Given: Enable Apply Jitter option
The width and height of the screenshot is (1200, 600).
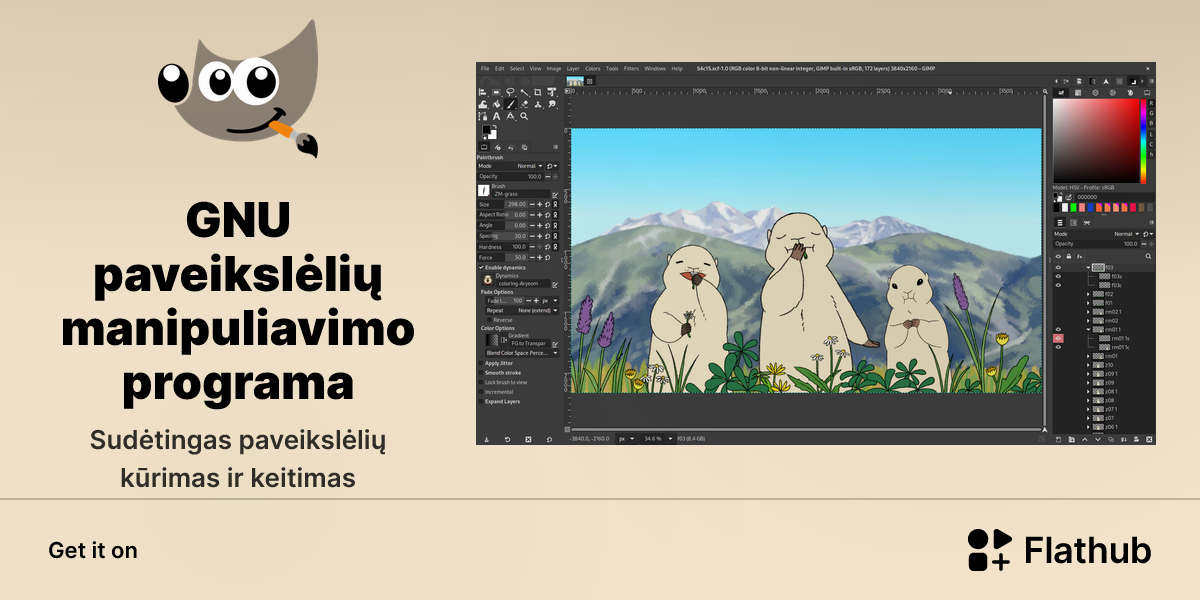Looking at the screenshot, I should pyautogui.click(x=481, y=363).
